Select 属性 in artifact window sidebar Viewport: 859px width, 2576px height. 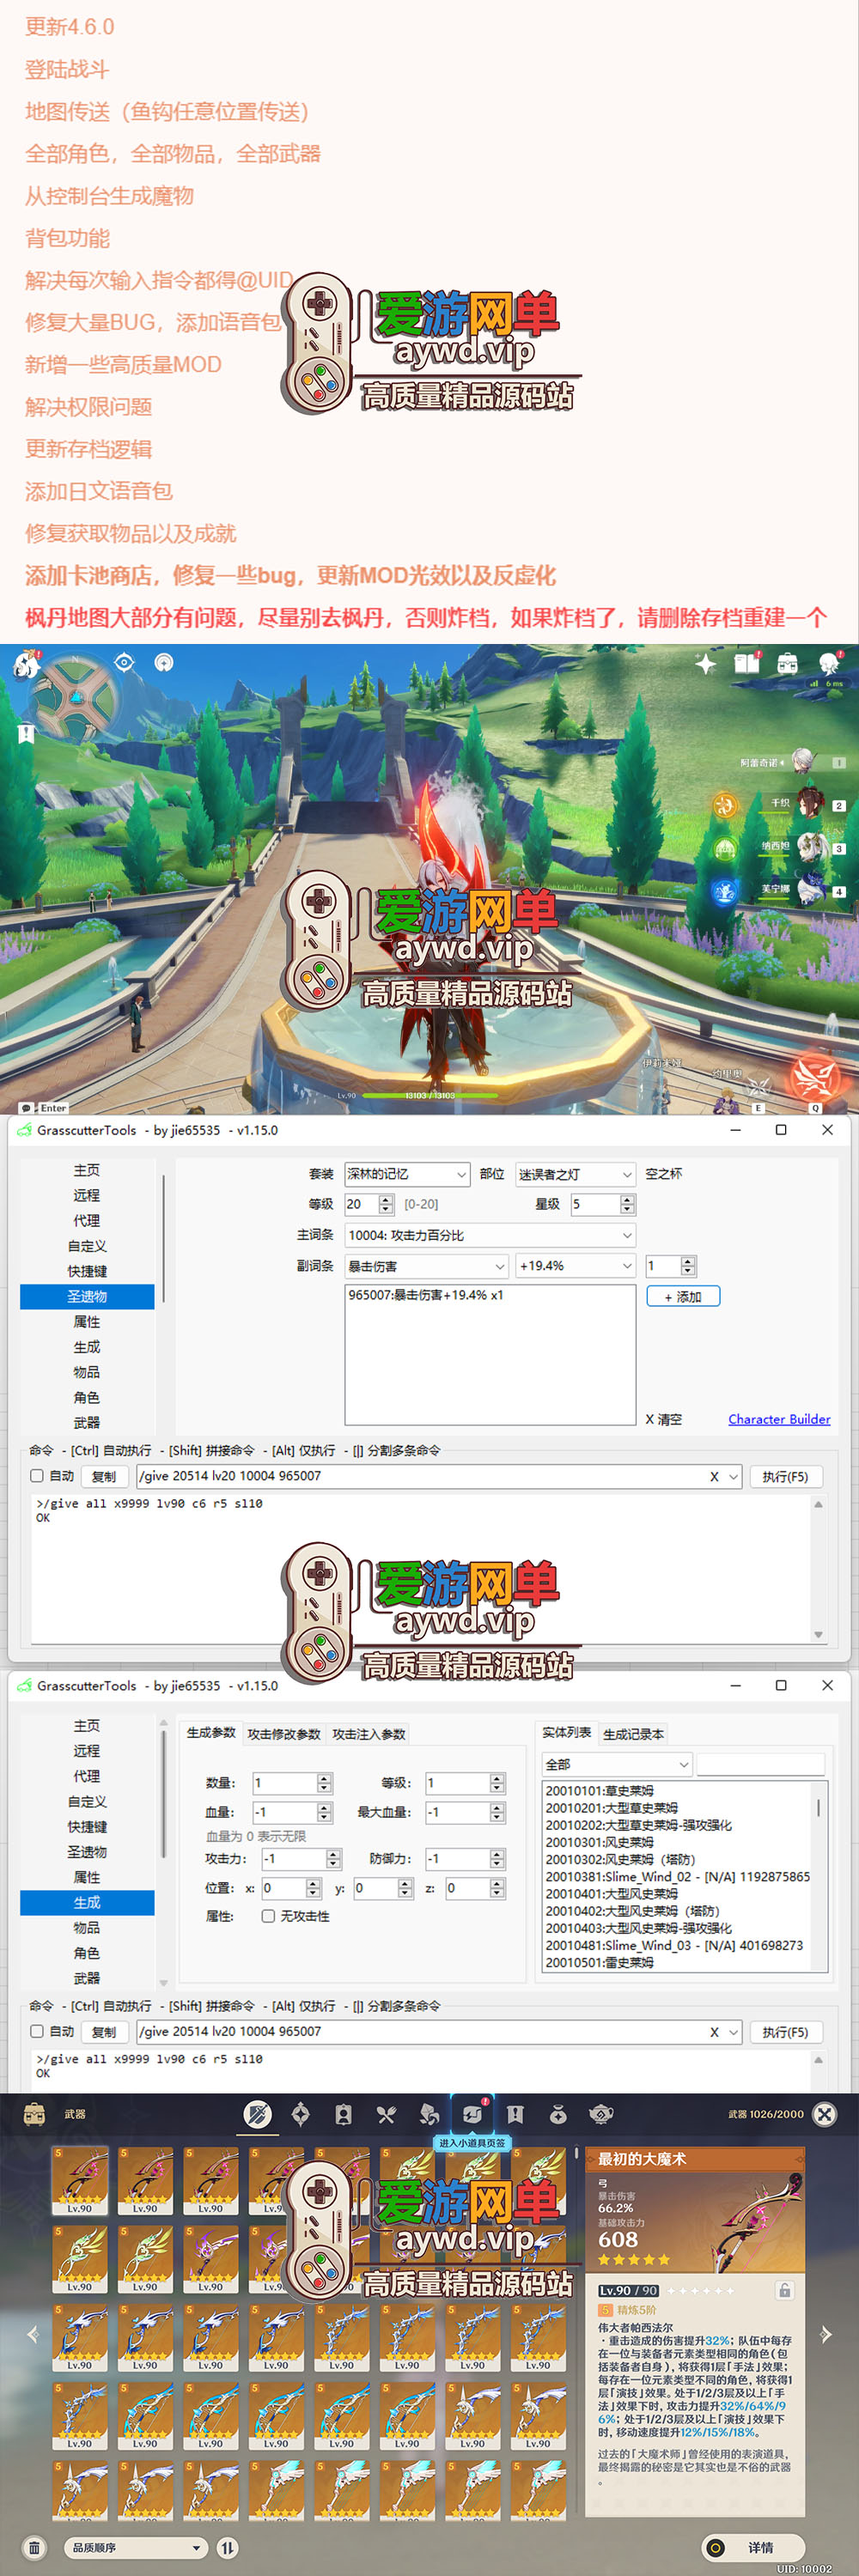[x=87, y=1322]
